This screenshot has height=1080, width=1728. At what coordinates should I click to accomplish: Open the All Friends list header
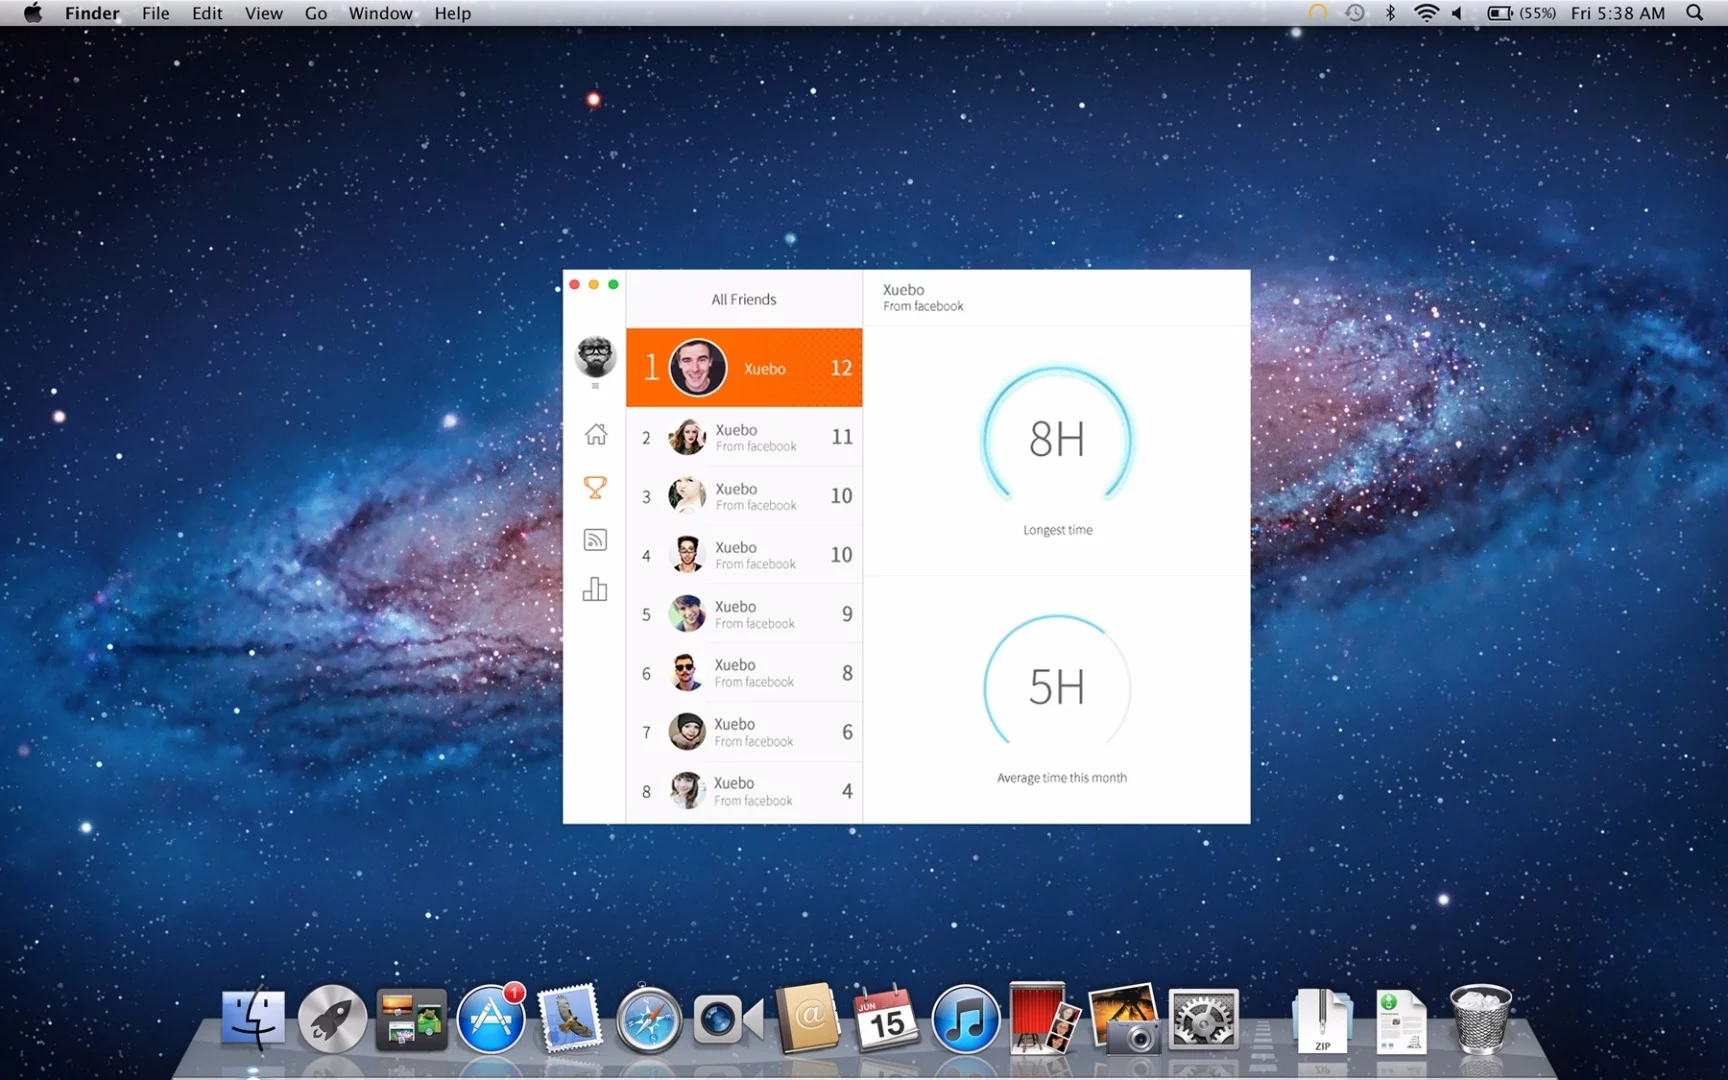pyautogui.click(x=744, y=298)
